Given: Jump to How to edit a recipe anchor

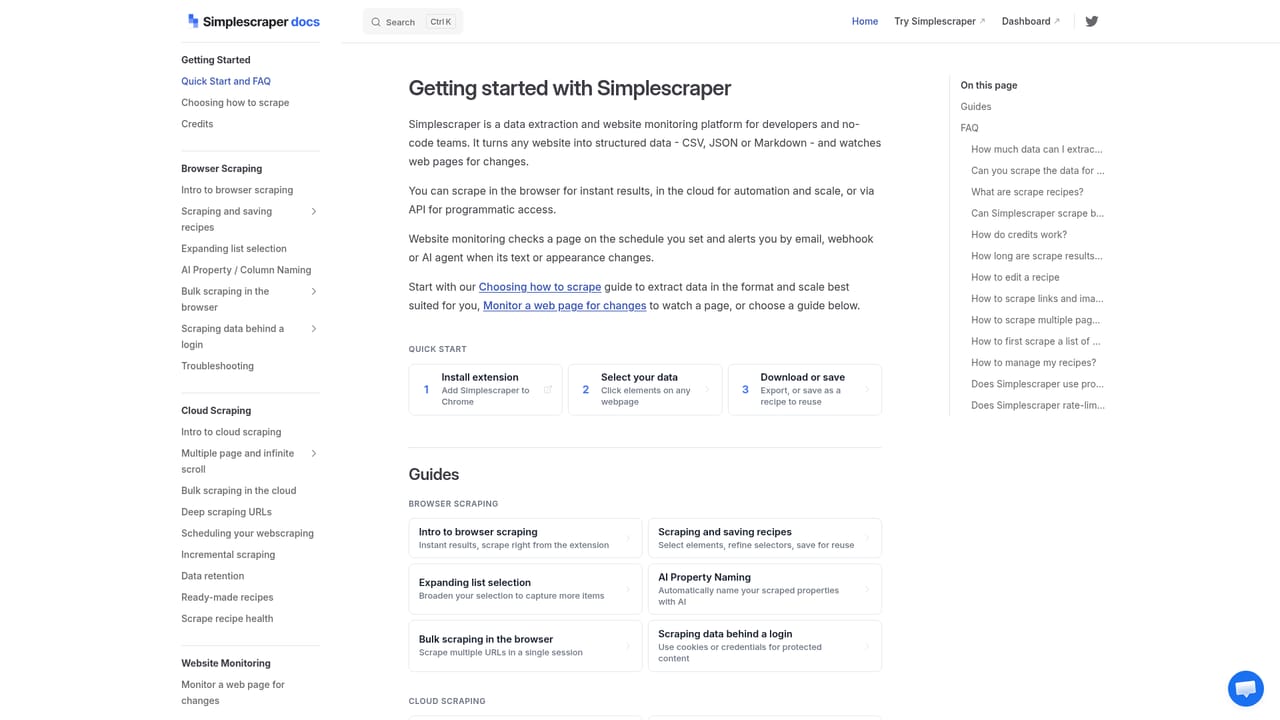Looking at the screenshot, I should (x=1015, y=277).
